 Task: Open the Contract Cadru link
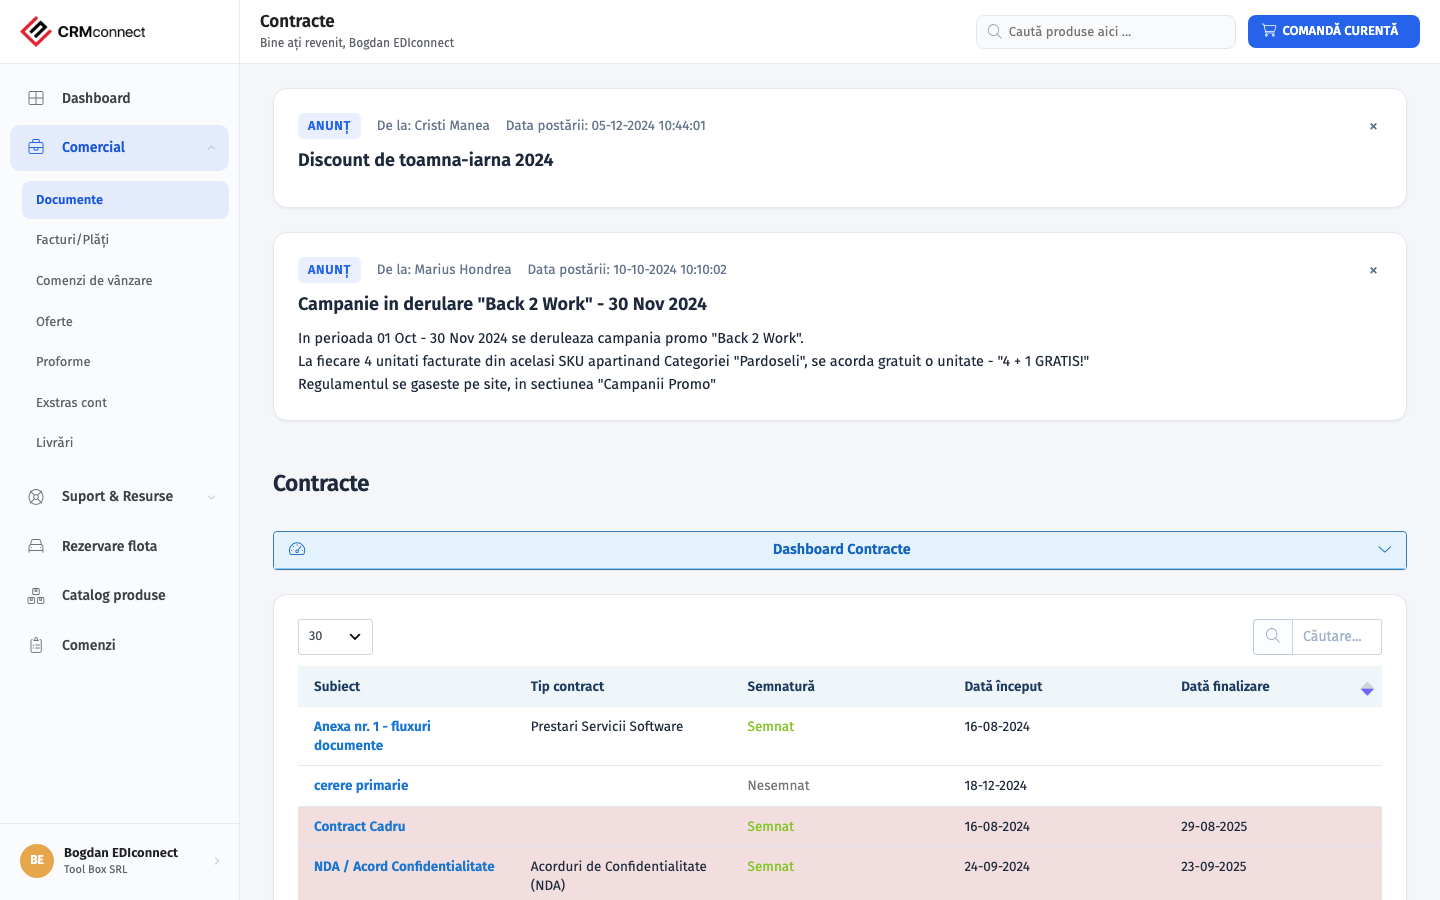pyautogui.click(x=360, y=827)
